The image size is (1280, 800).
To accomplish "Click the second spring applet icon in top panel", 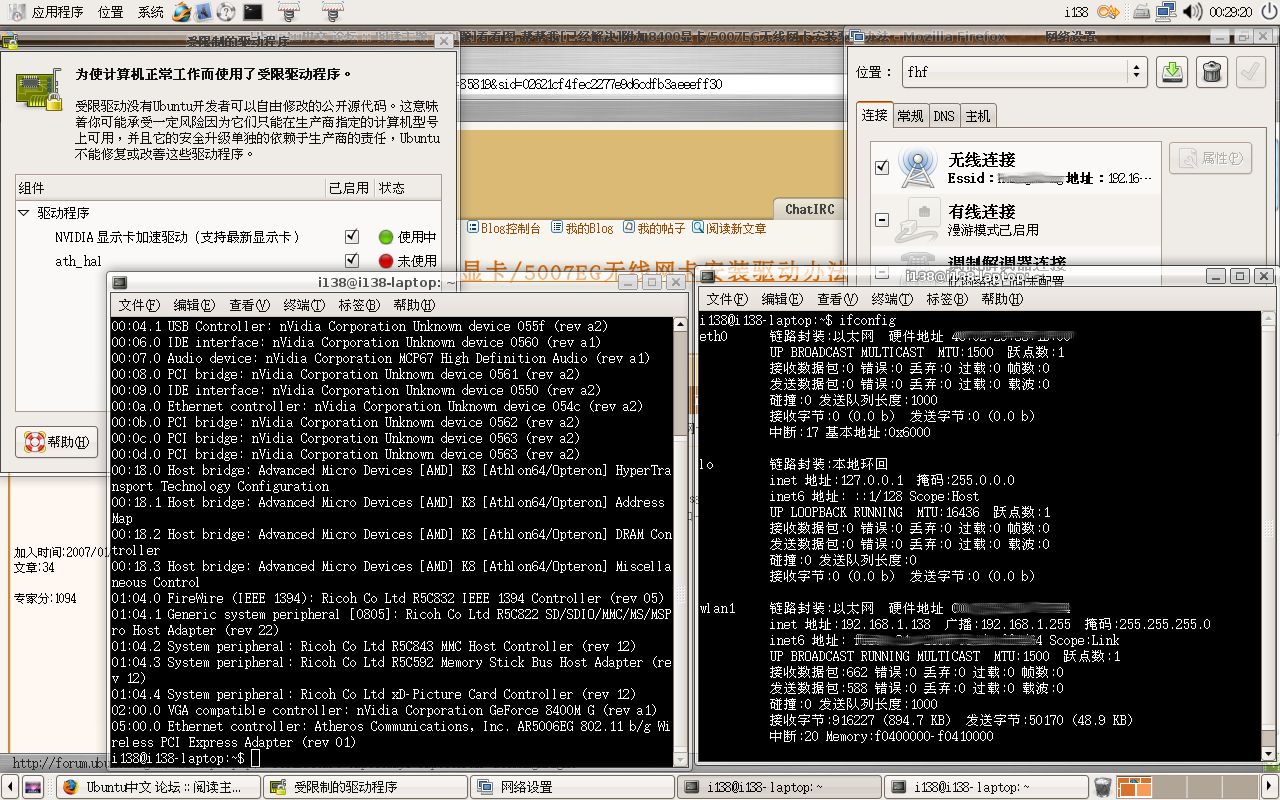I will (334, 12).
